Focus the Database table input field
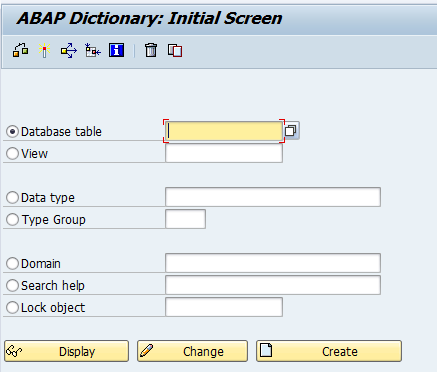 pos(224,131)
